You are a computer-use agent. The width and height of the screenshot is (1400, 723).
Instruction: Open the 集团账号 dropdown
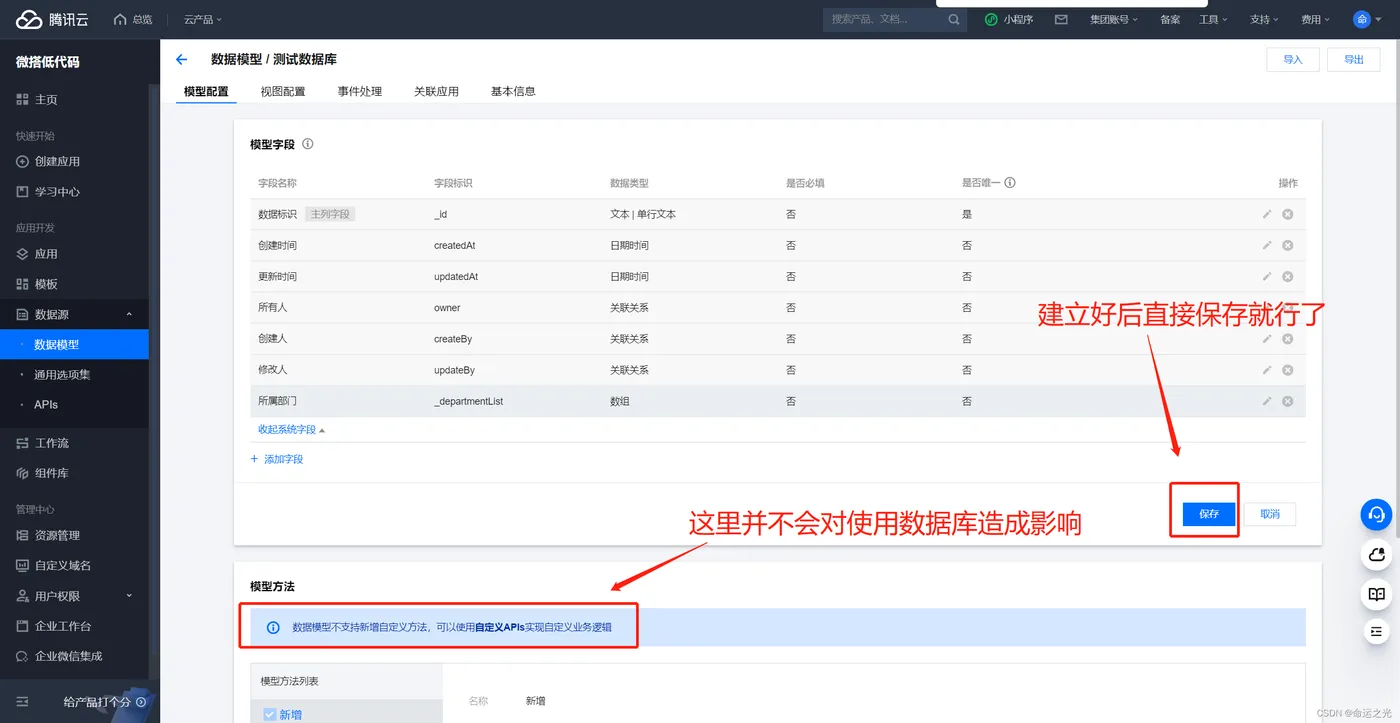[x=1114, y=19]
